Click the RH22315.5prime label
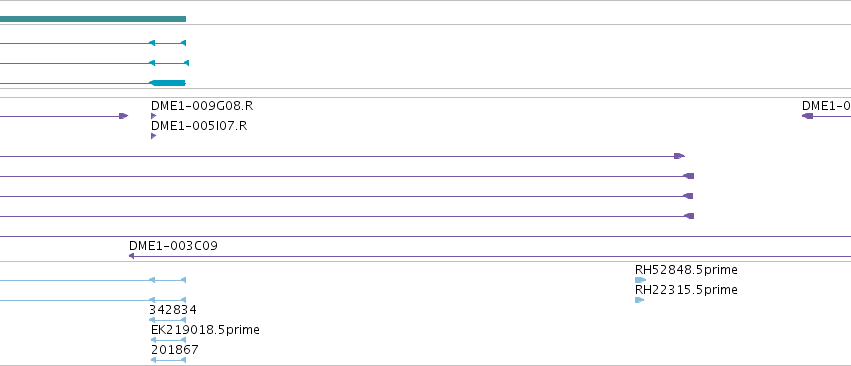Image resolution: width=851 pixels, height=366 pixels. pyautogui.click(x=686, y=290)
